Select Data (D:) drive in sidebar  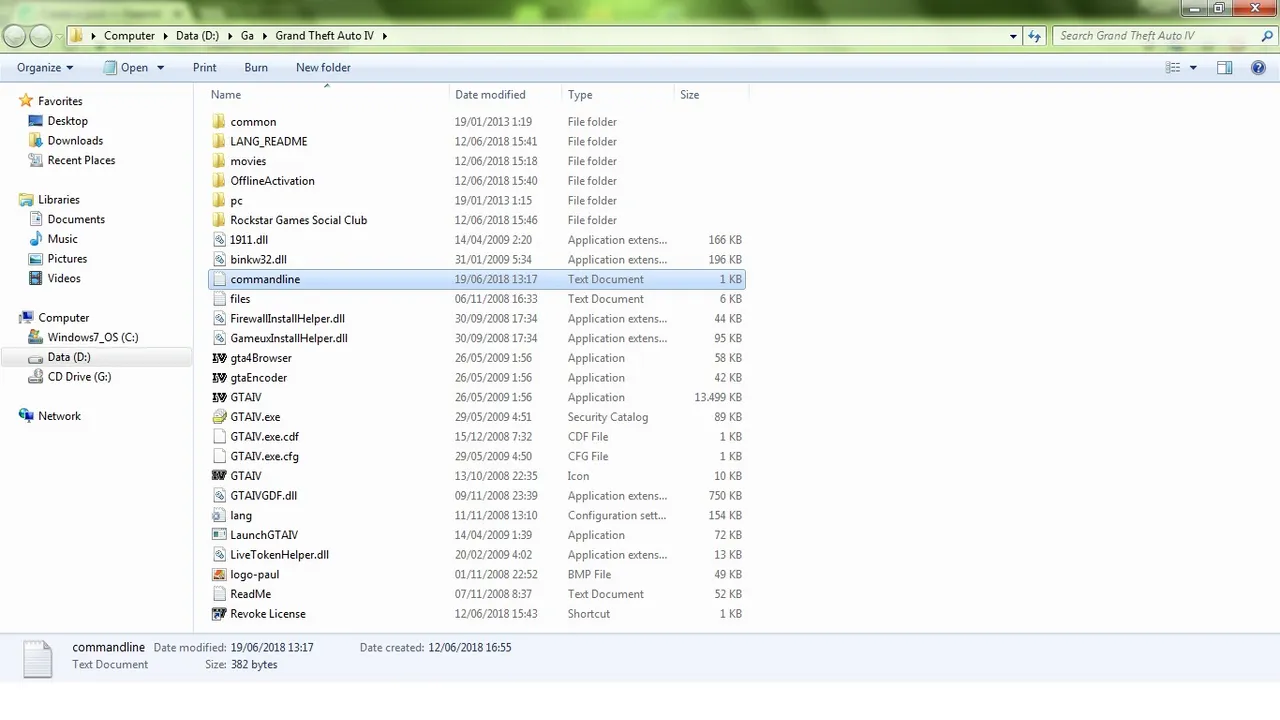[x=69, y=357]
